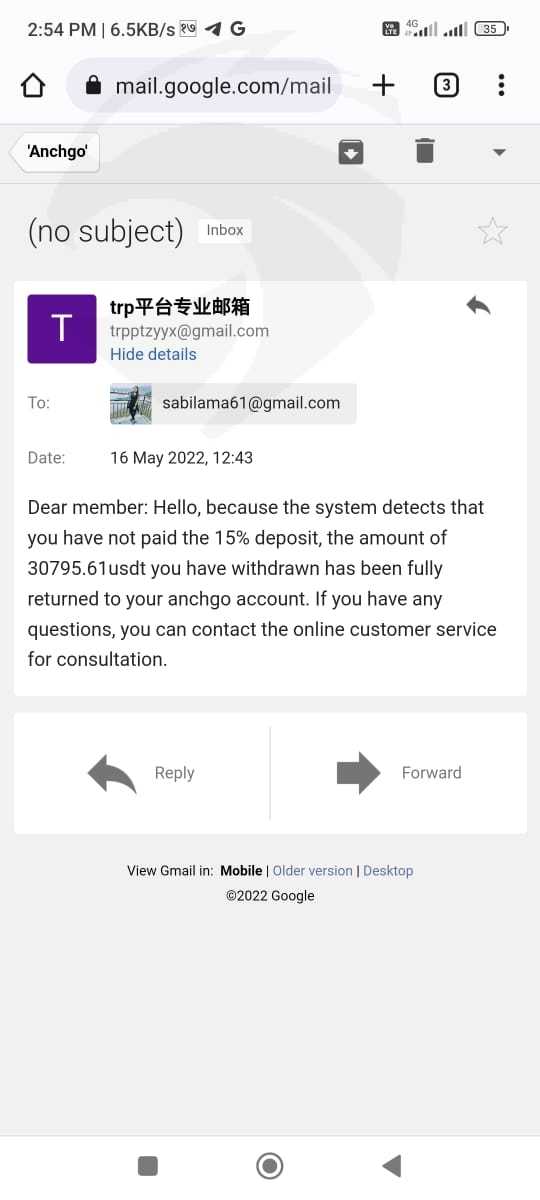Tap the purple T sender avatar
This screenshot has width=540, height=1200.
click(61, 329)
